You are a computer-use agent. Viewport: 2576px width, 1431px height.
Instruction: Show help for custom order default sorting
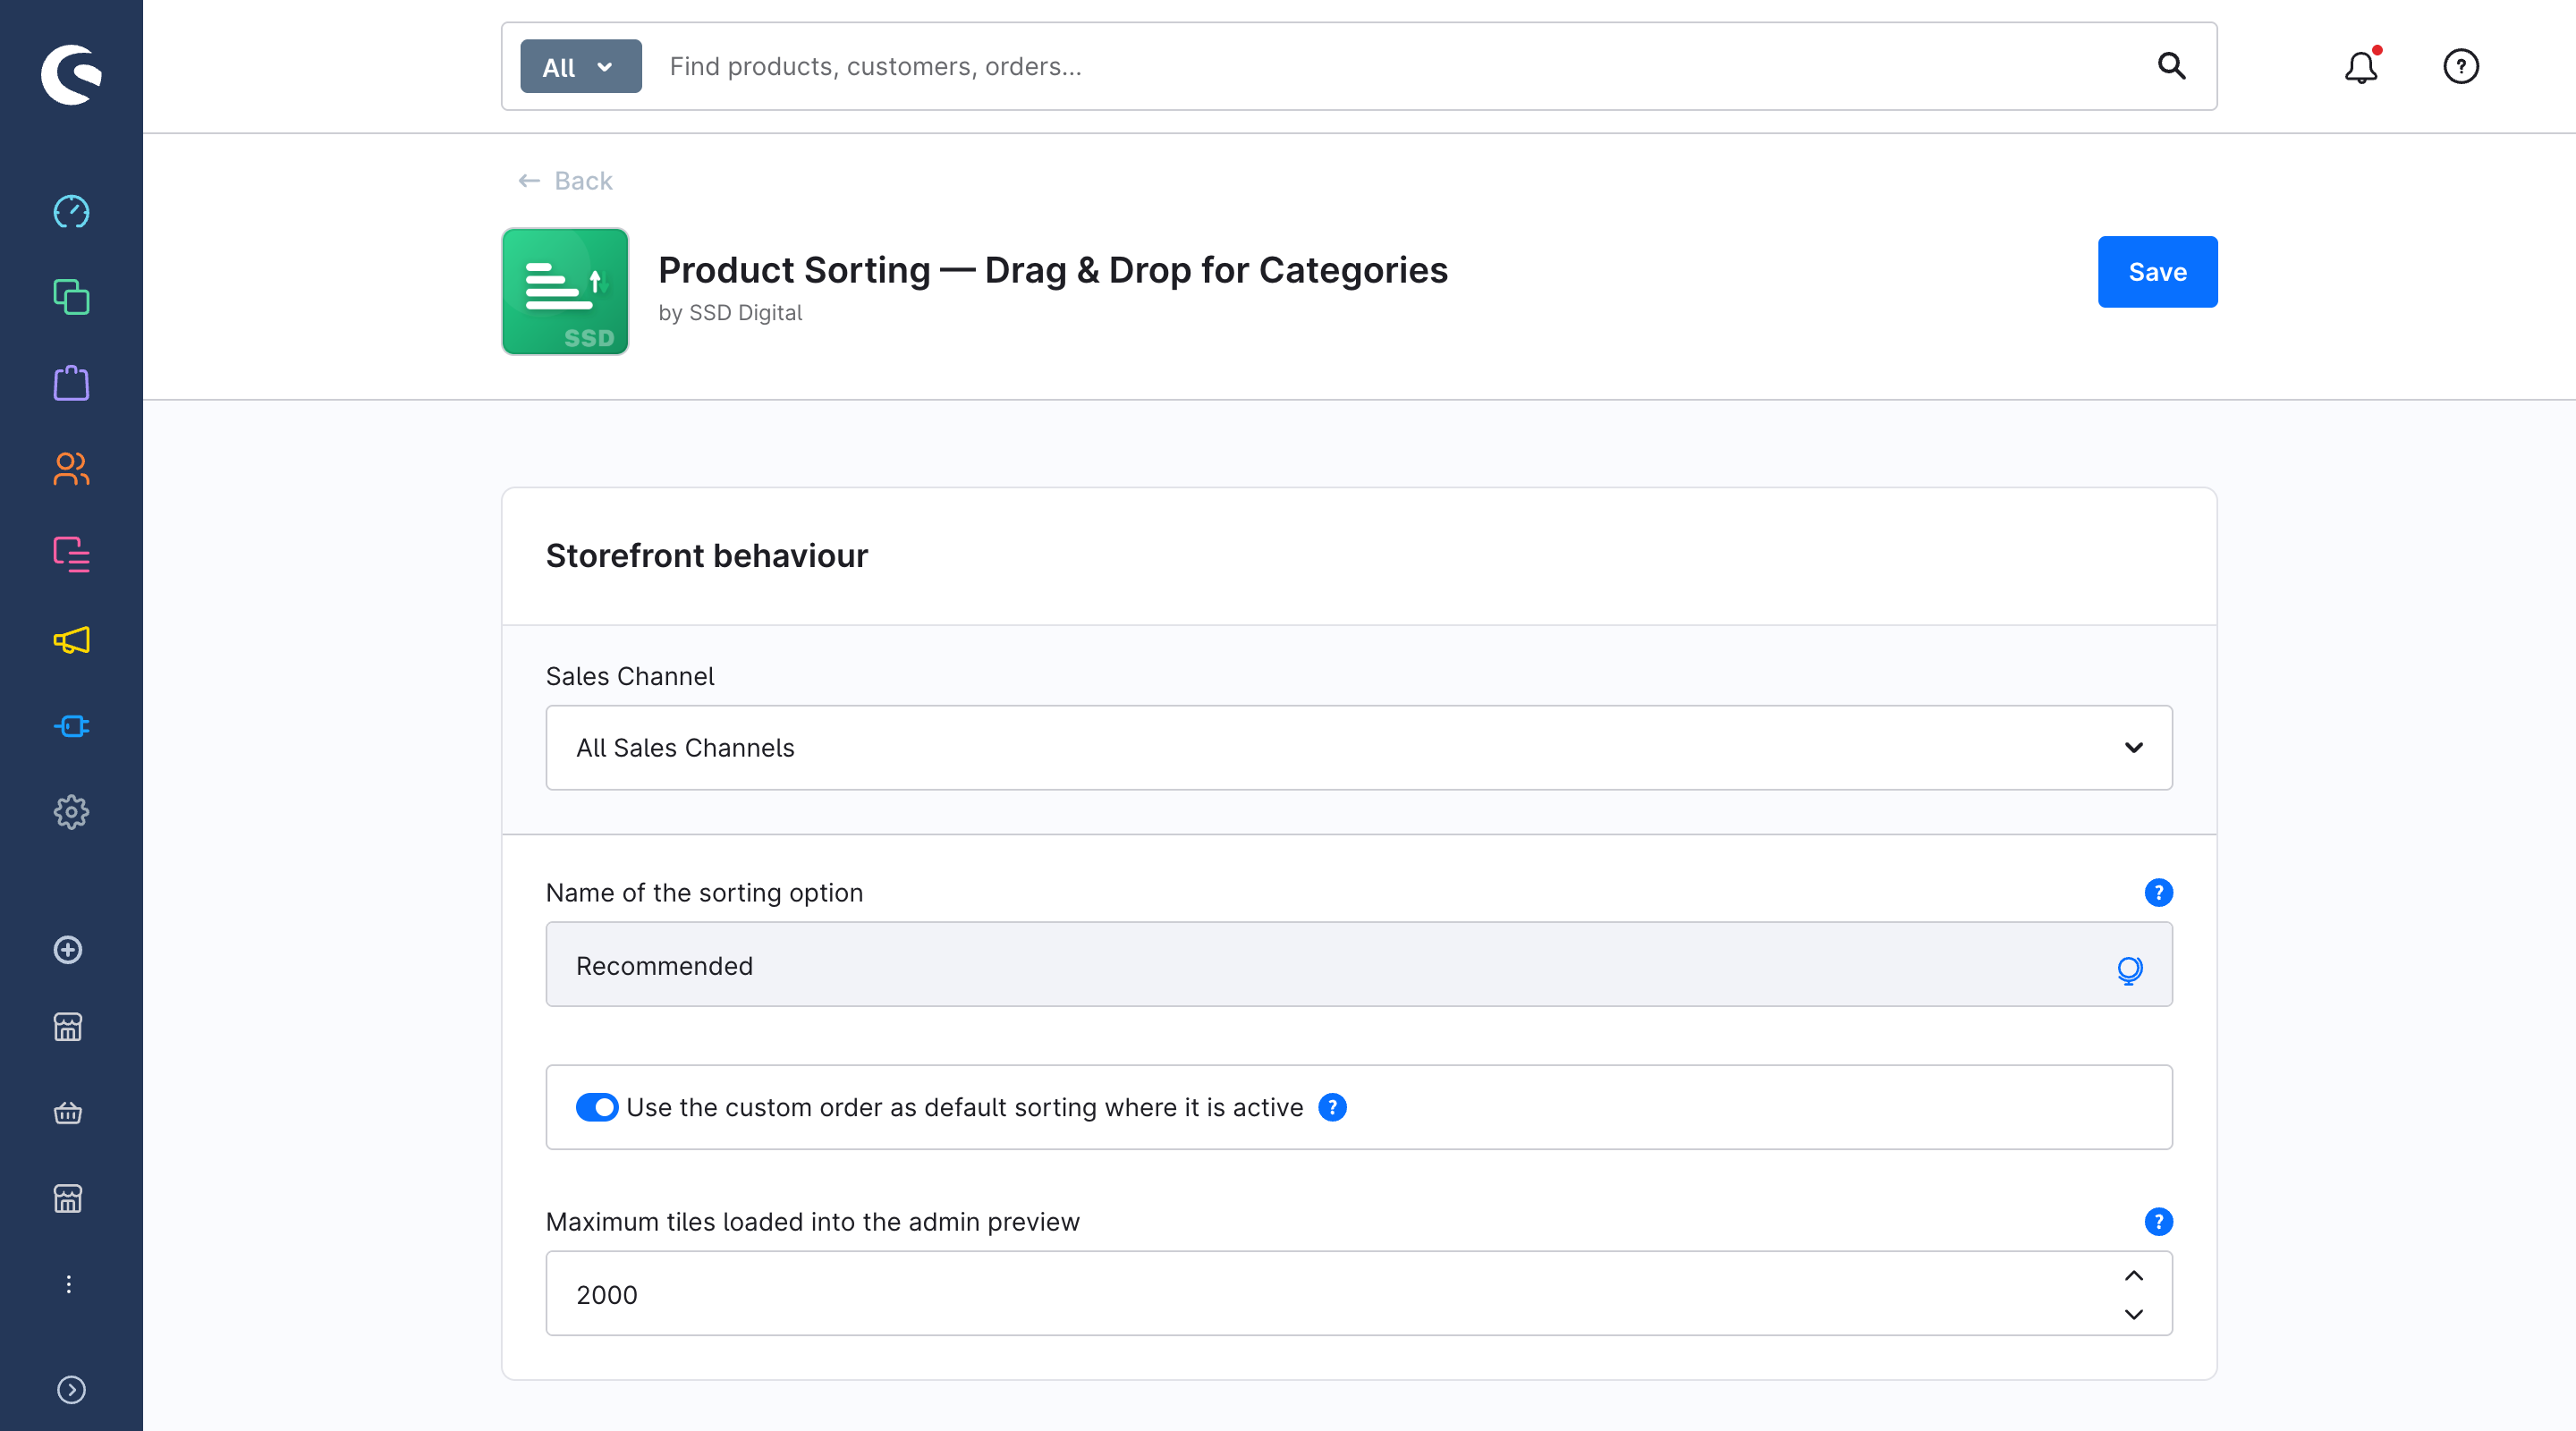(x=1332, y=1107)
